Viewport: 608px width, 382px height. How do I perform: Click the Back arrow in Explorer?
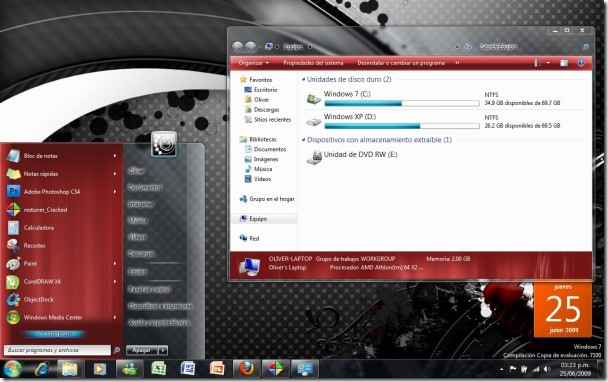click(237, 47)
